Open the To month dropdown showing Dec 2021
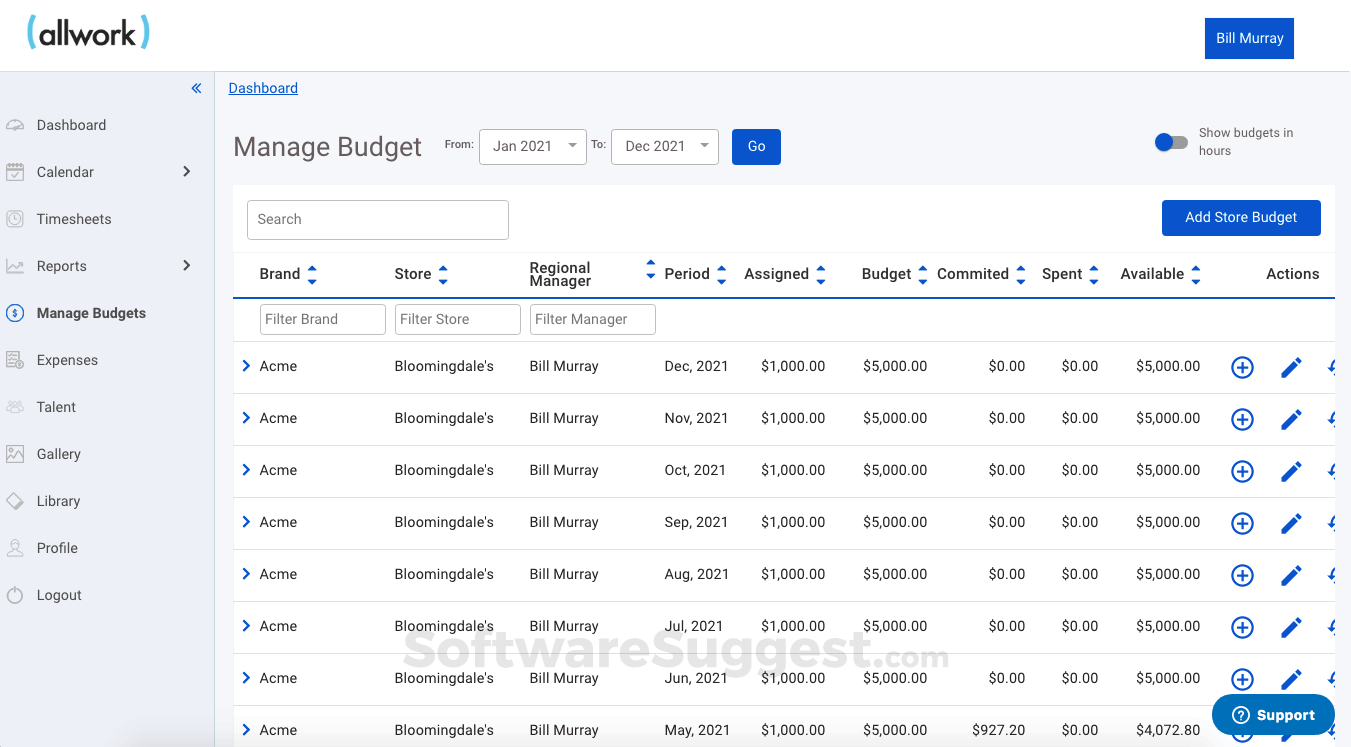This screenshot has height=747, width=1351. tap(664, 146)
